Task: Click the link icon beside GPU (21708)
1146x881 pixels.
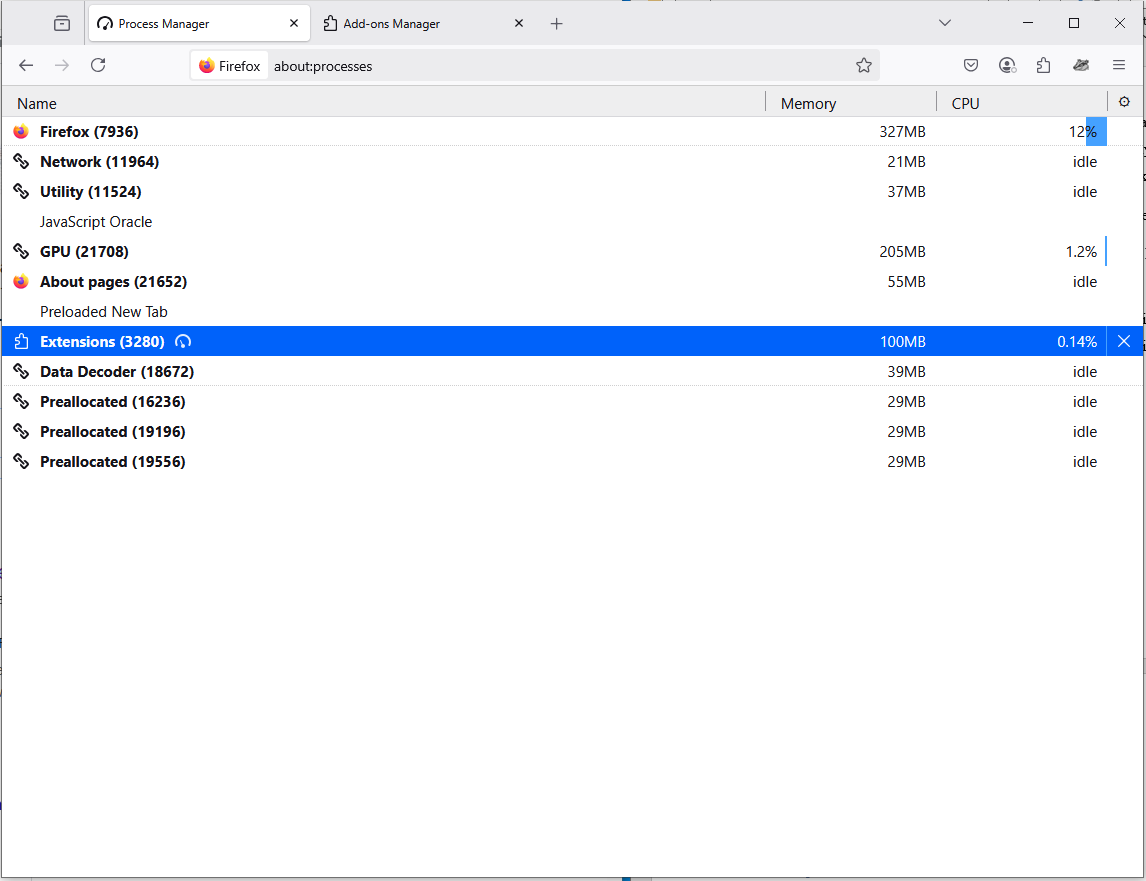Action: [x=21, y=252]
